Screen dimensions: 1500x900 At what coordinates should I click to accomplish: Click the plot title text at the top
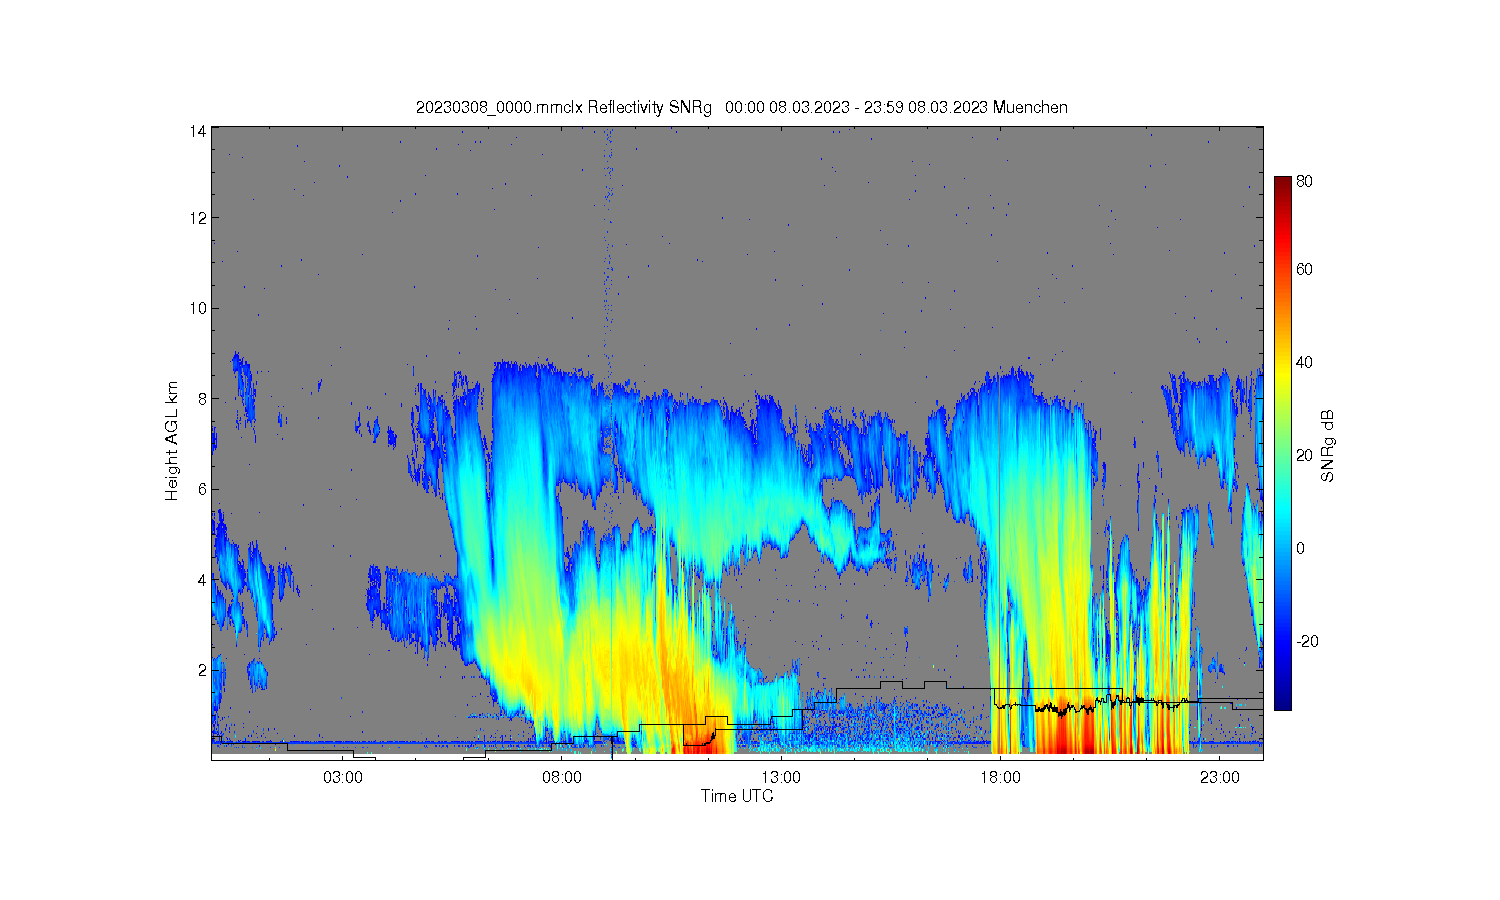tap(742, 107)
